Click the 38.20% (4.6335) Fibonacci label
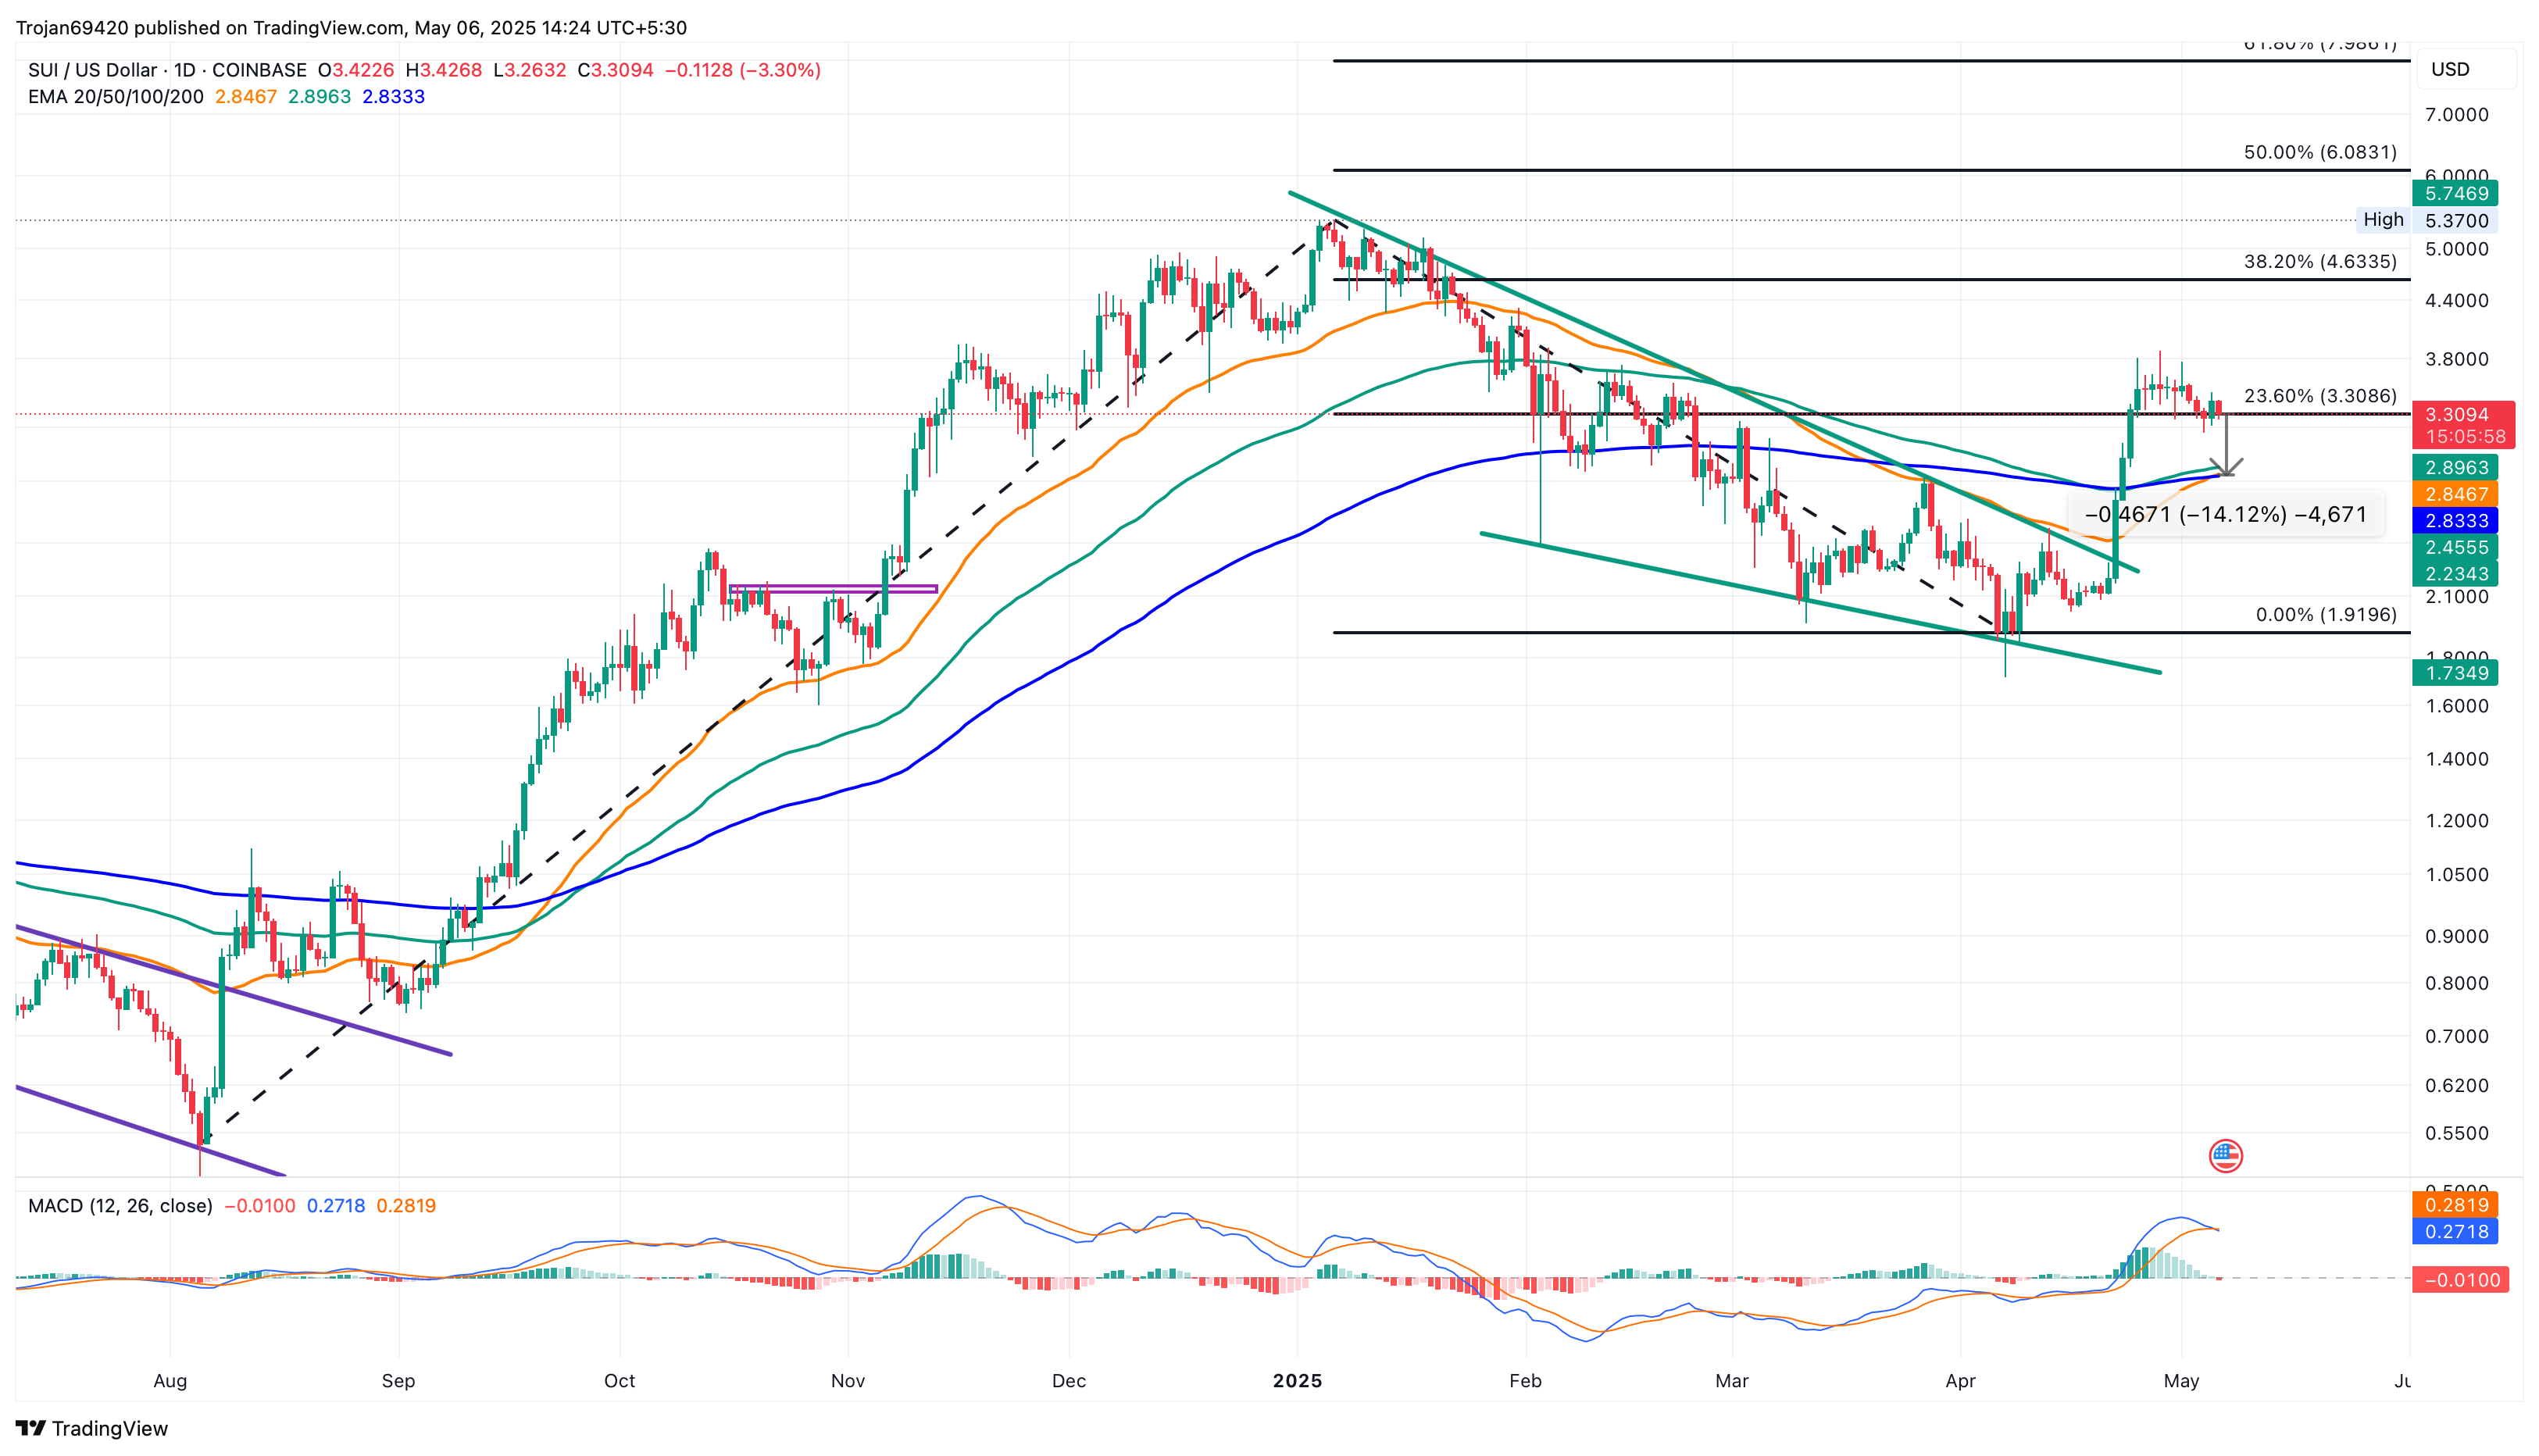 click(2320, 261)
